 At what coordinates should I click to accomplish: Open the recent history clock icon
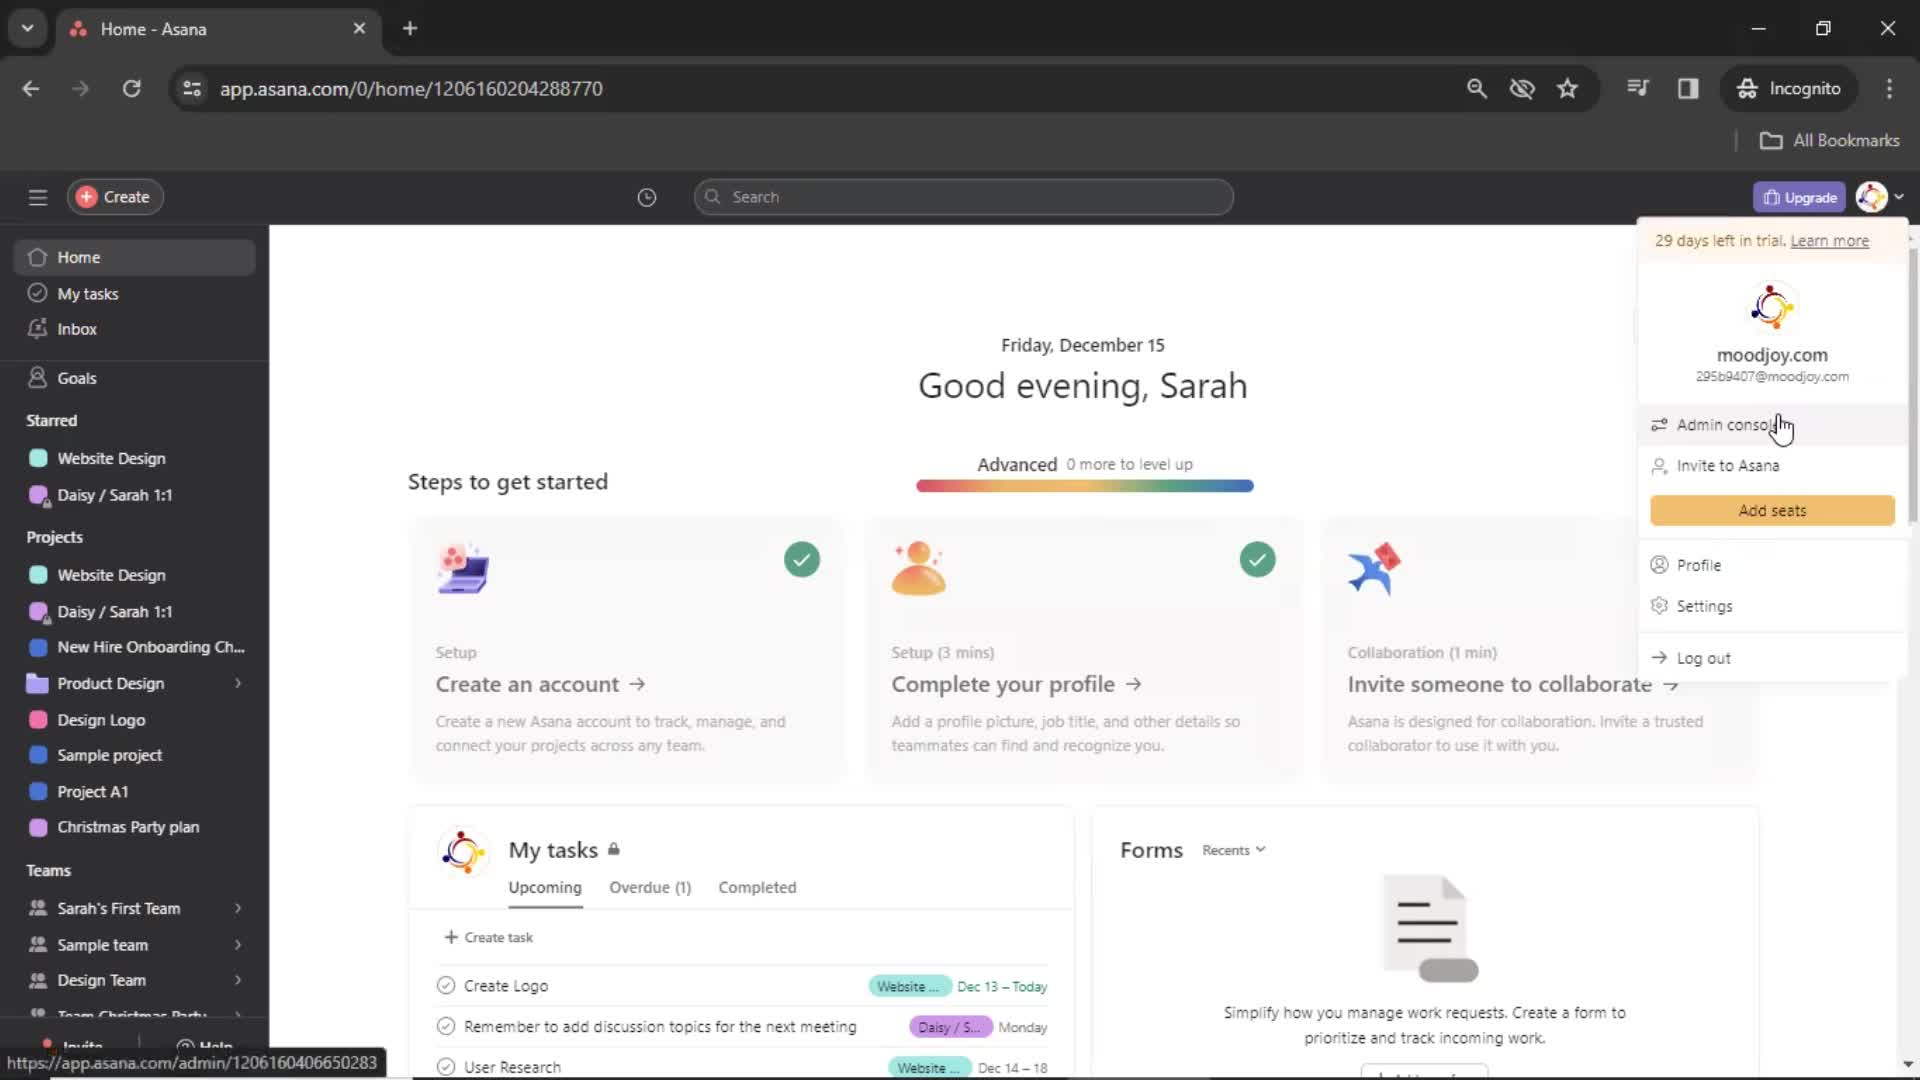(x=647, y=197)
